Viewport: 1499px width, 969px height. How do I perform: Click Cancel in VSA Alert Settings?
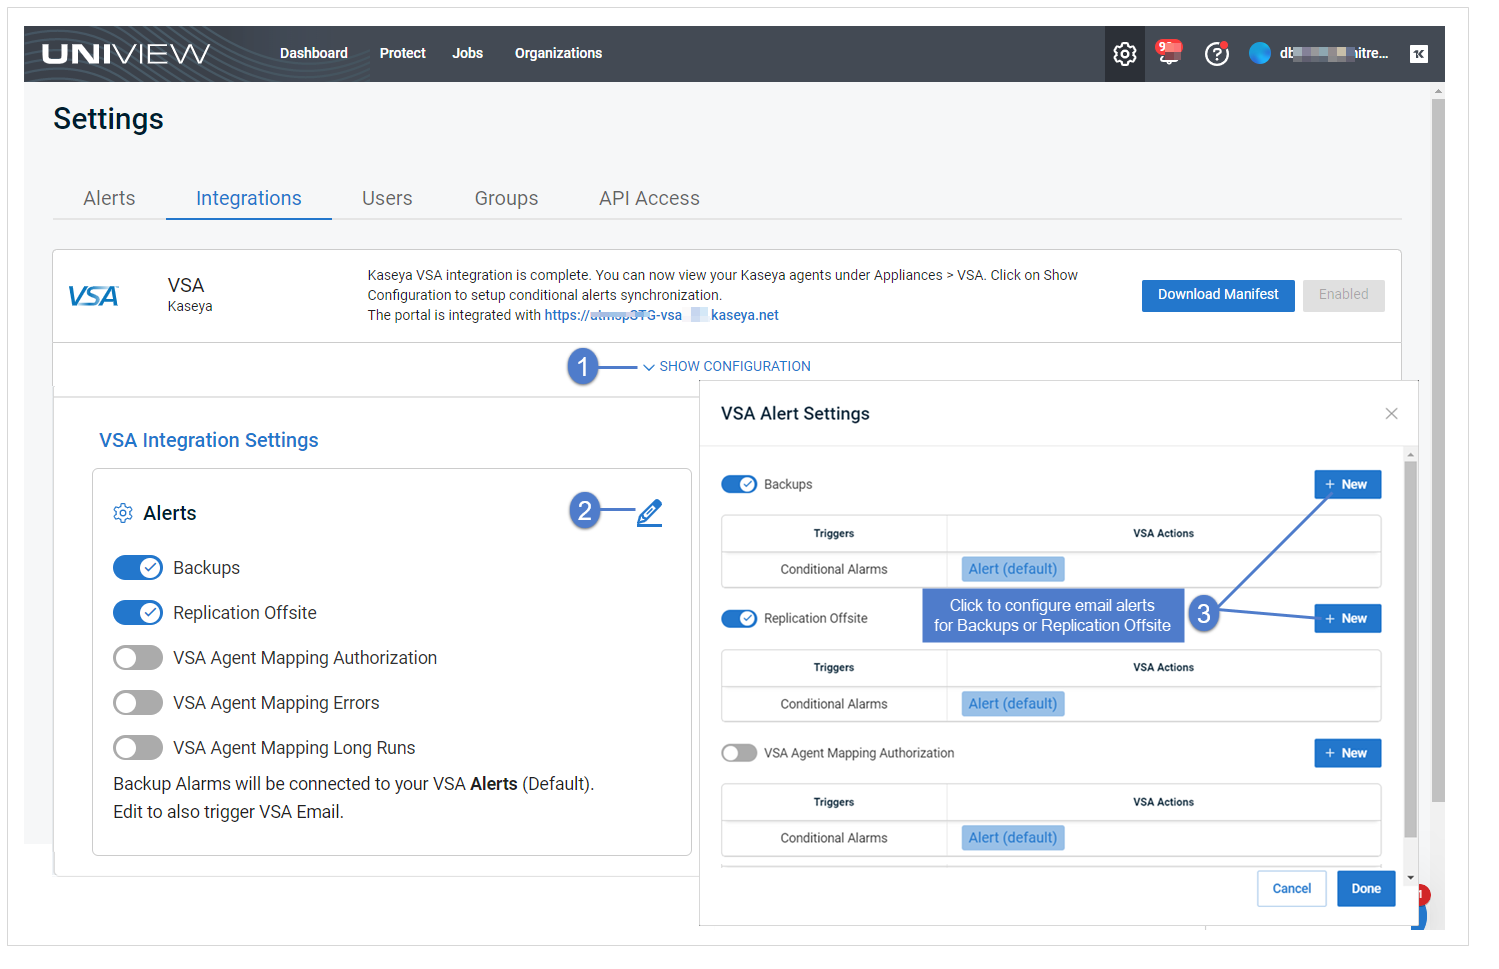coord(1291,889)
